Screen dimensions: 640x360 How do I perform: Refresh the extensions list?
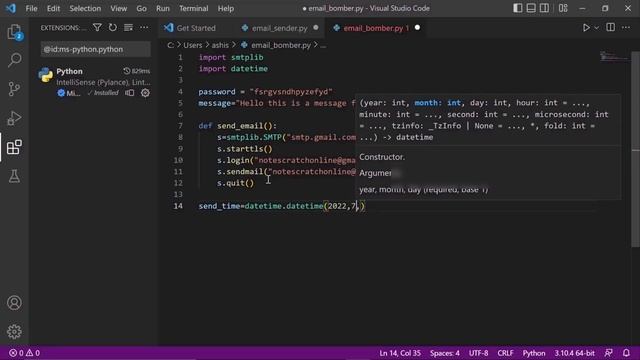[x=113, y=28]
